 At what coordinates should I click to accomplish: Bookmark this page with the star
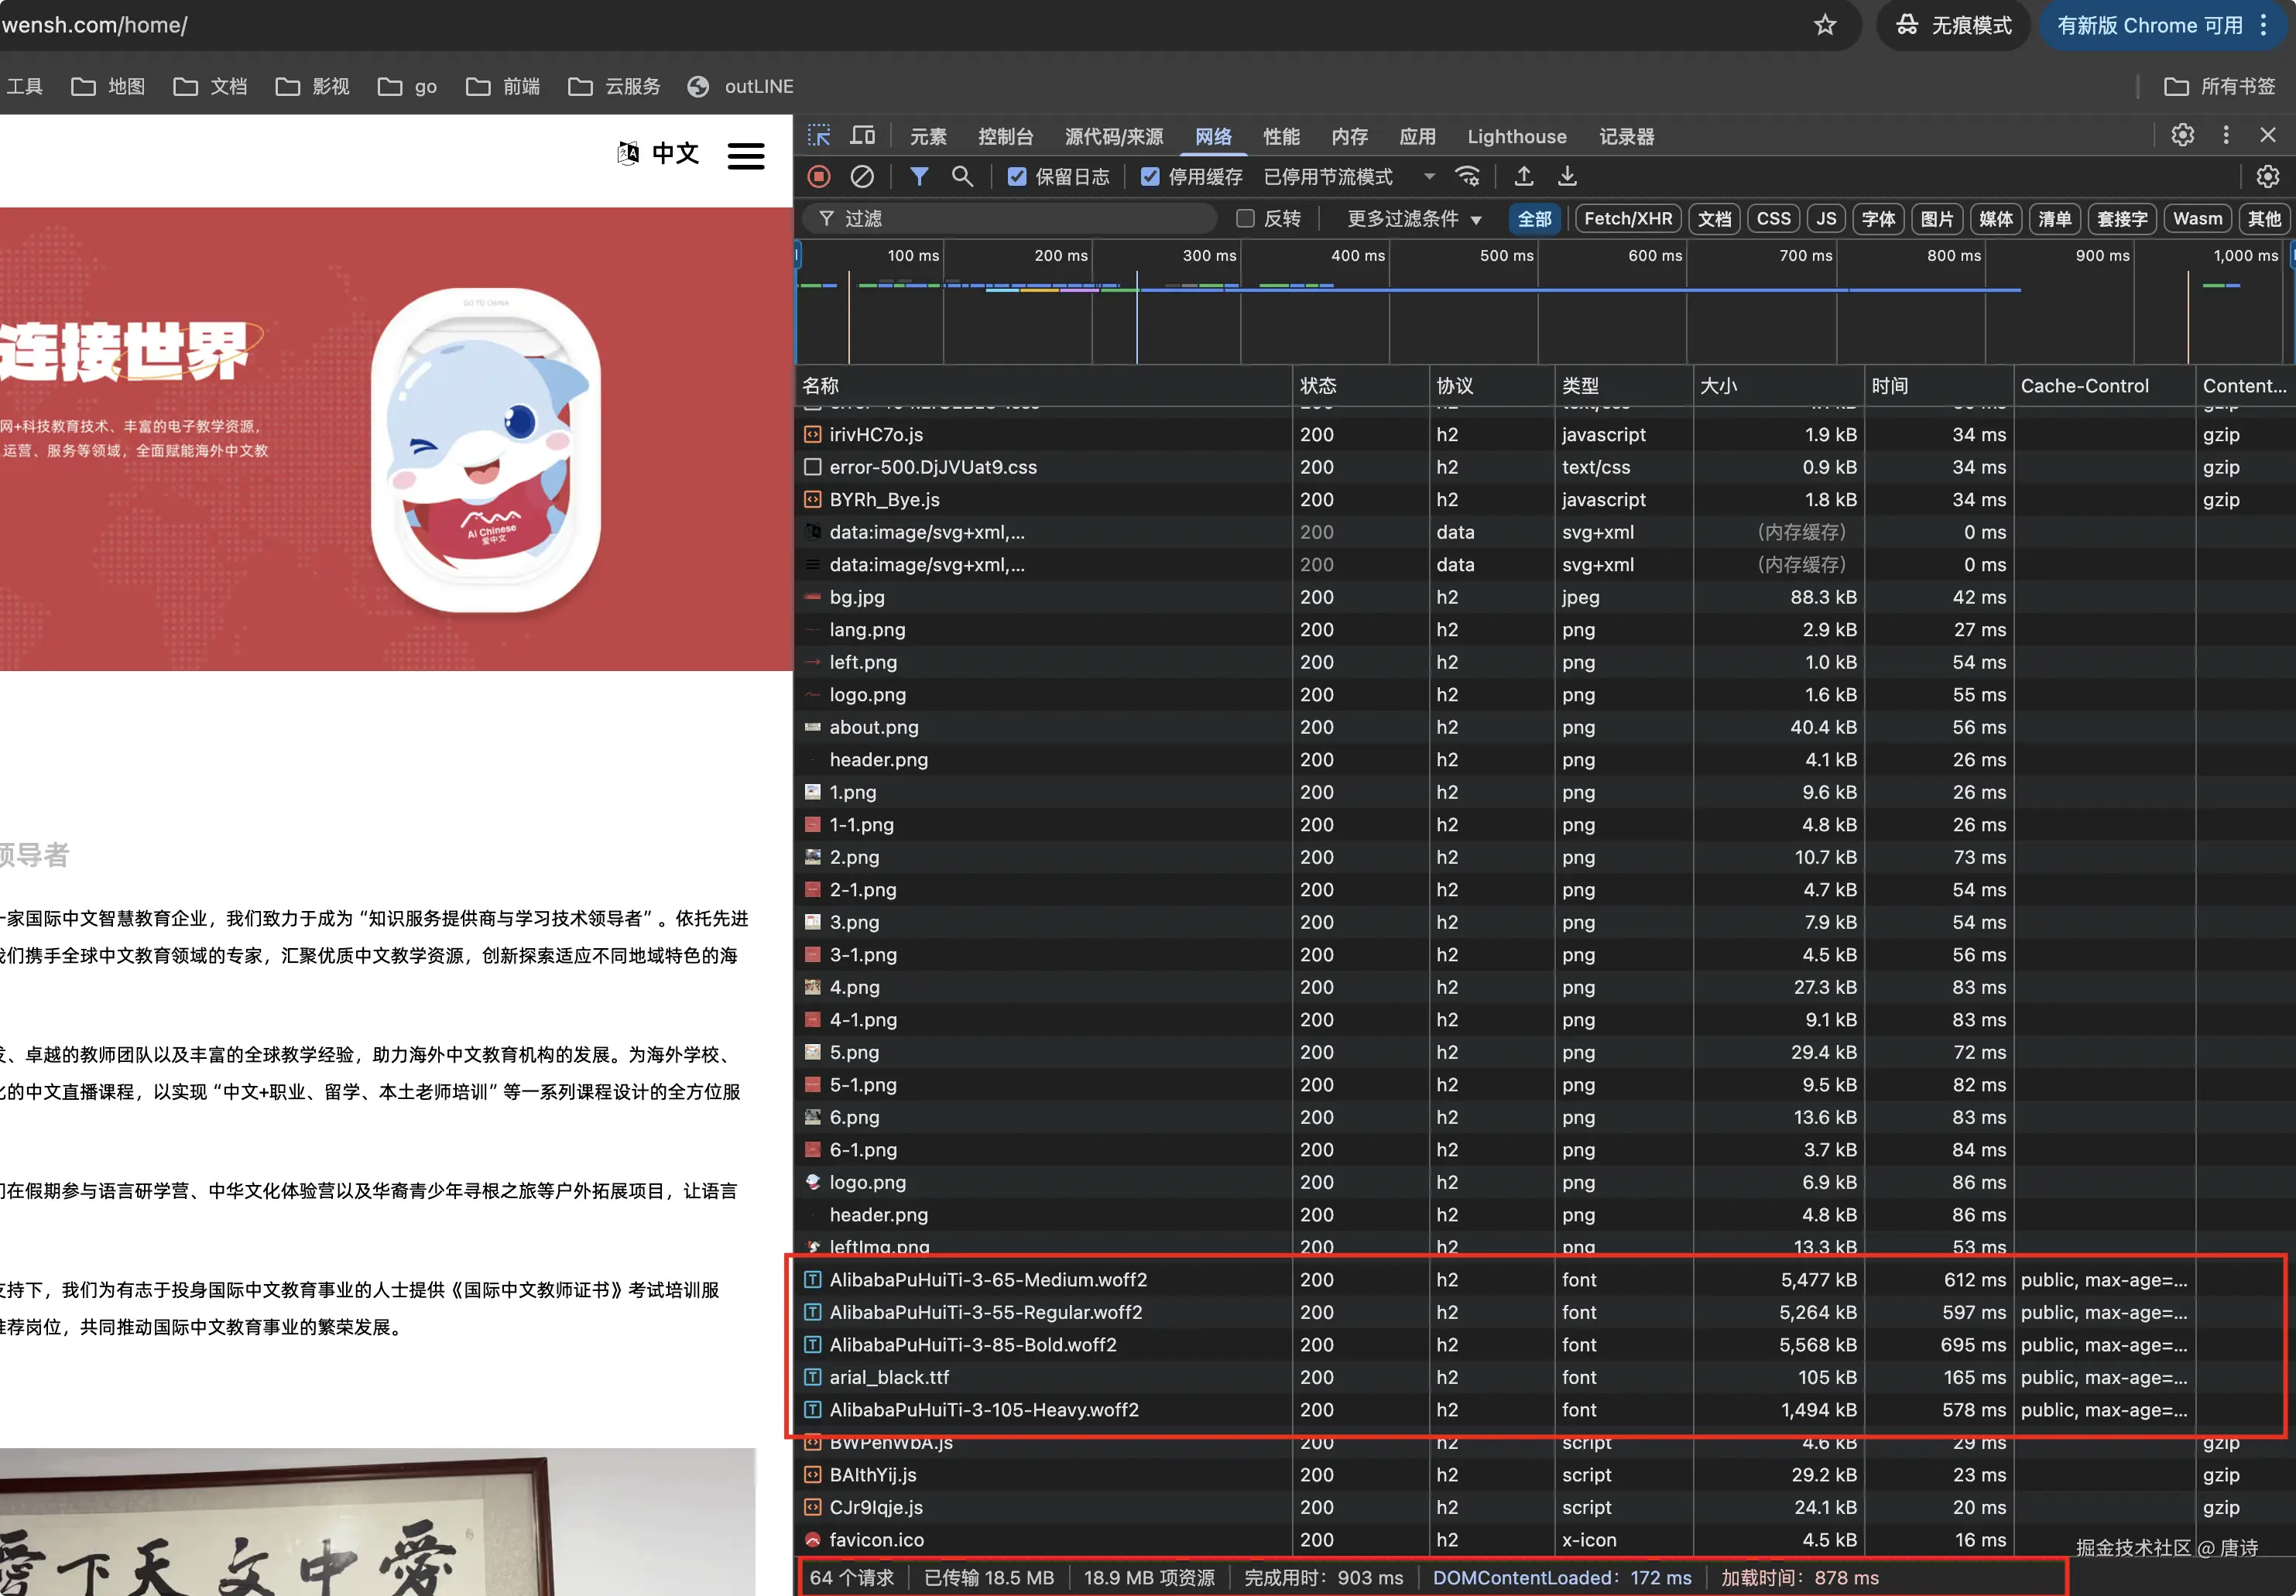click(1825, 25)
